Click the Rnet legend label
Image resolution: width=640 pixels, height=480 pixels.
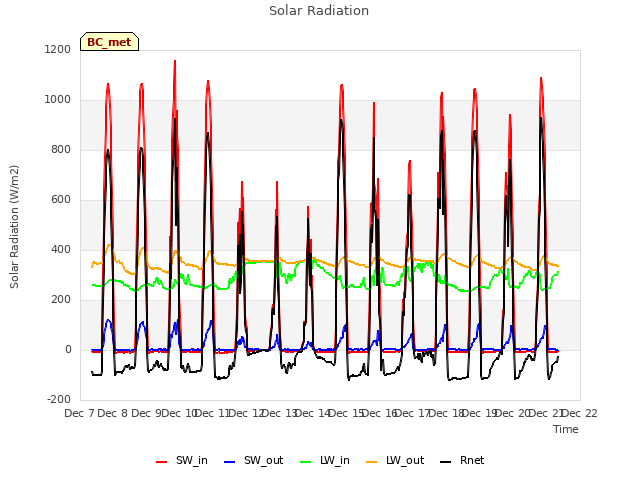[472, 460]
